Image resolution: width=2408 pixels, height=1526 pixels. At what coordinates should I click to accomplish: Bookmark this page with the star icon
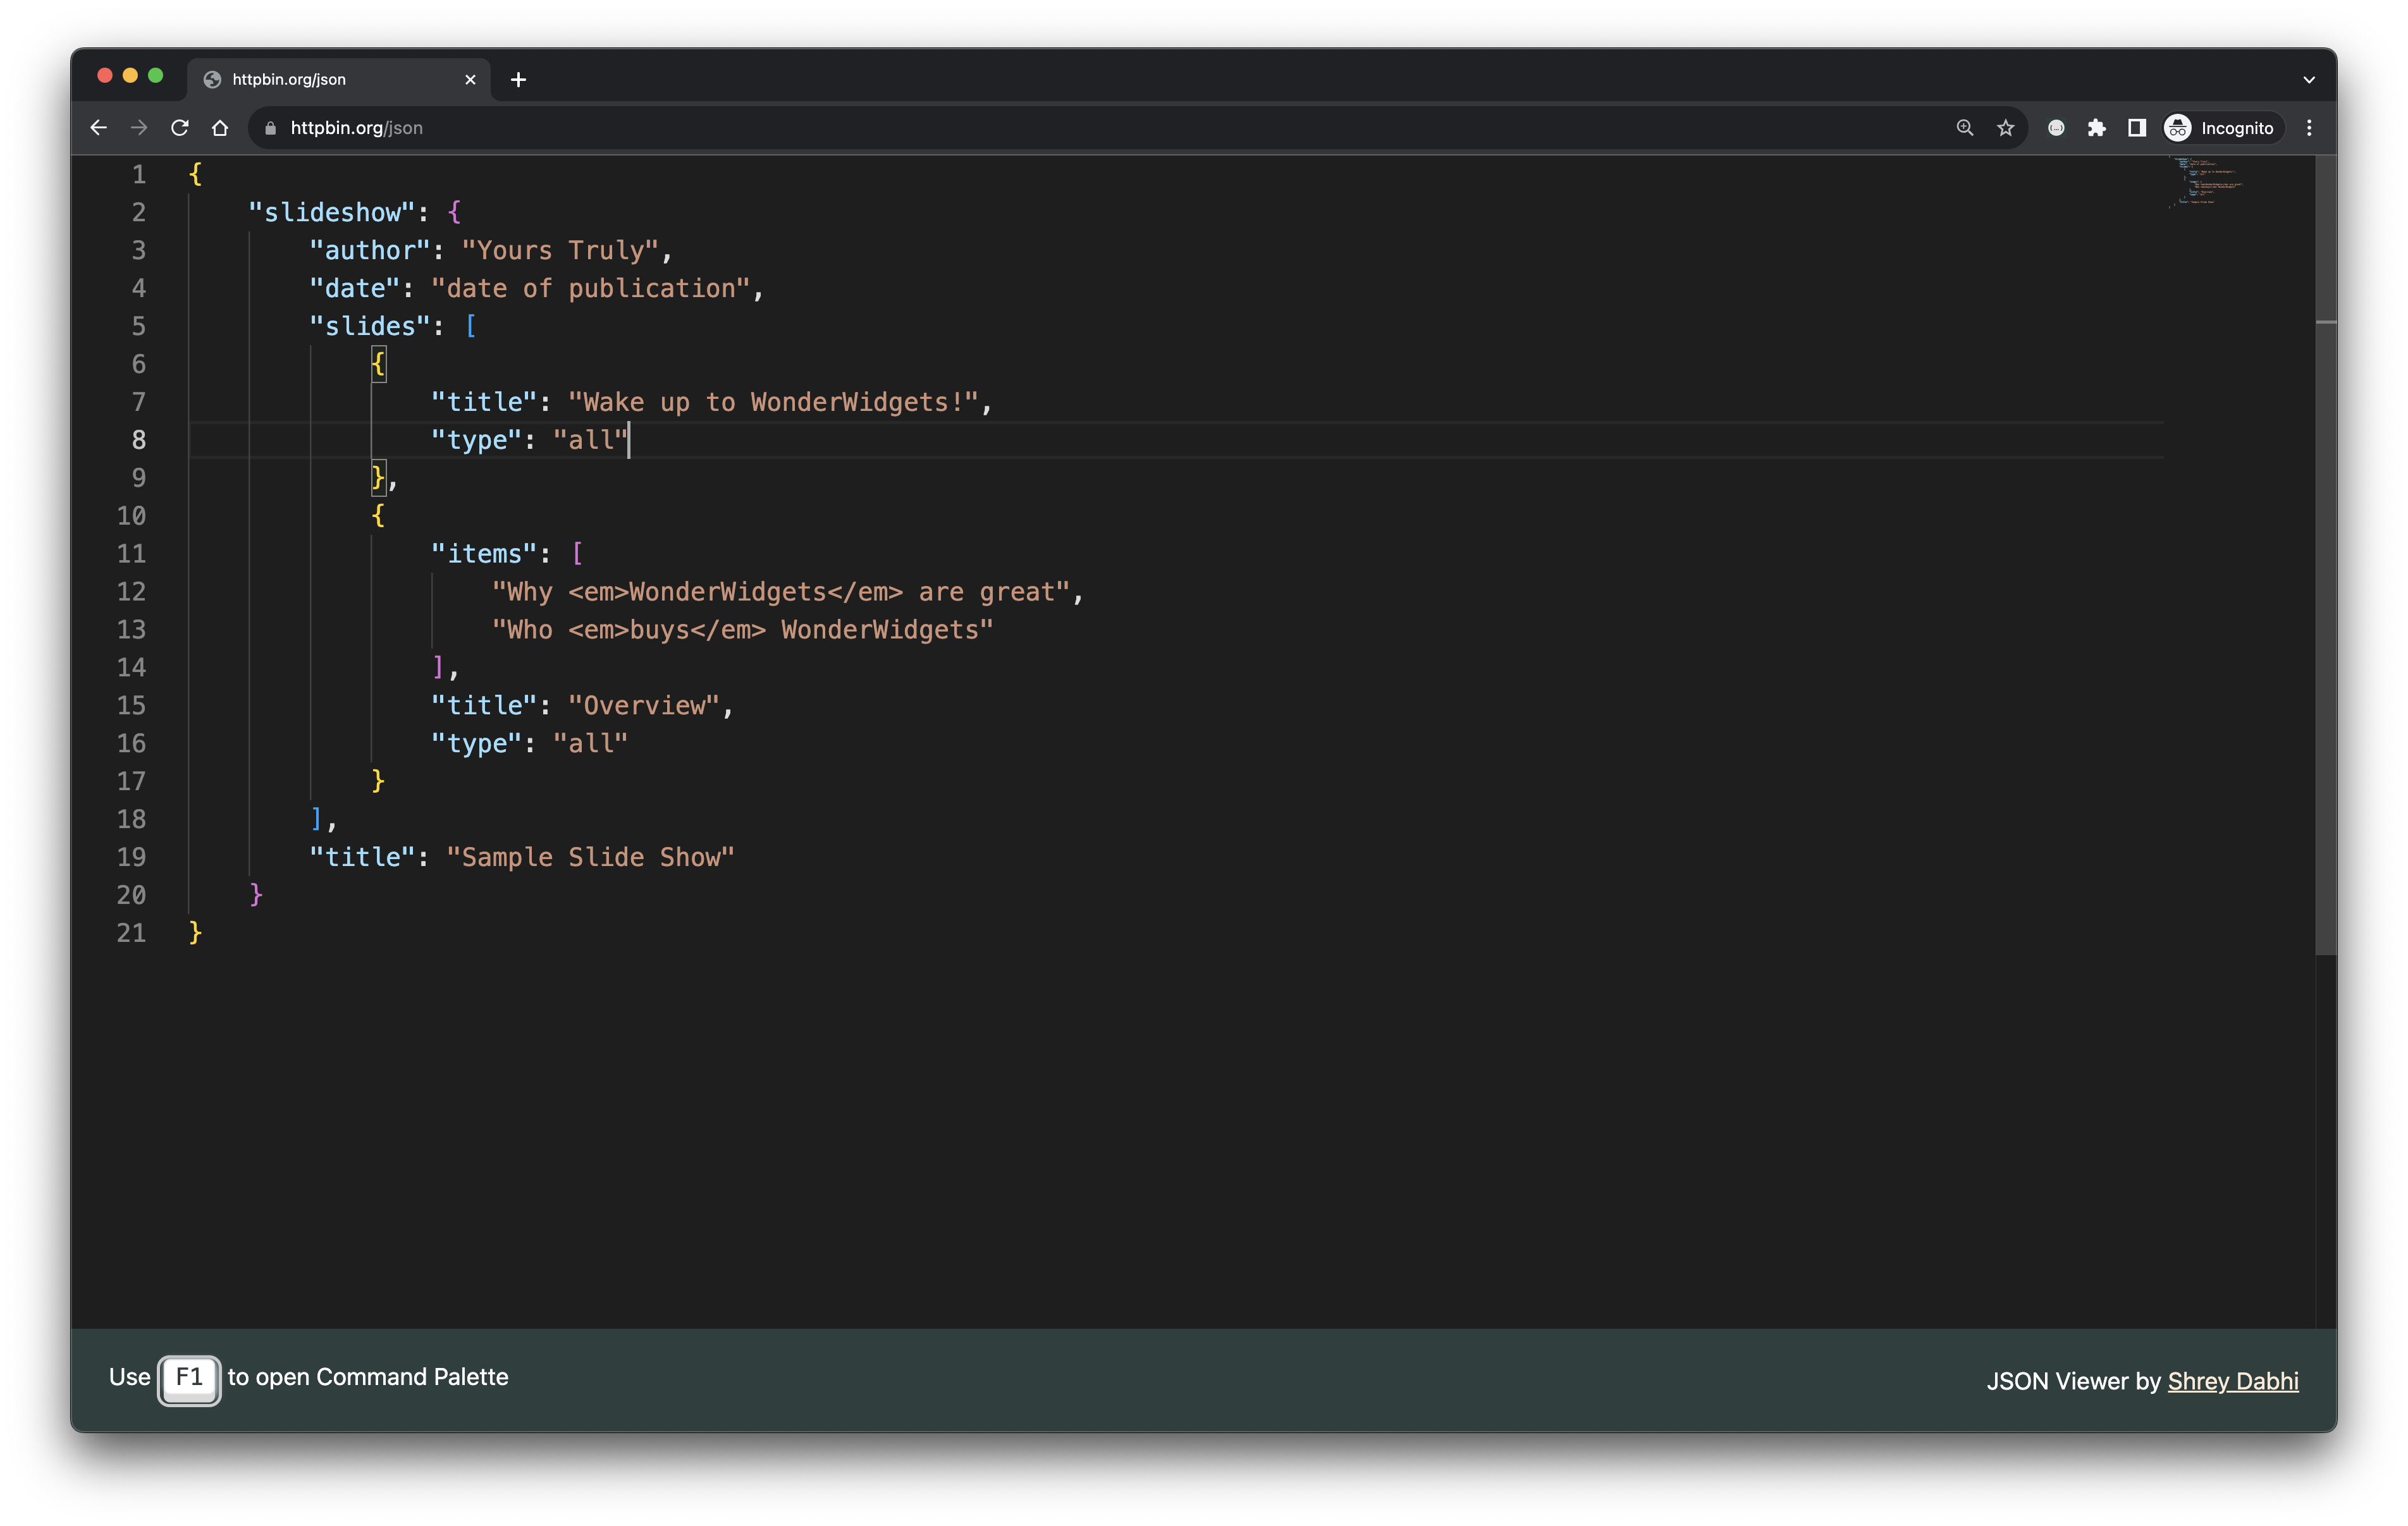pyautogui.click(x=2005, y=128)
